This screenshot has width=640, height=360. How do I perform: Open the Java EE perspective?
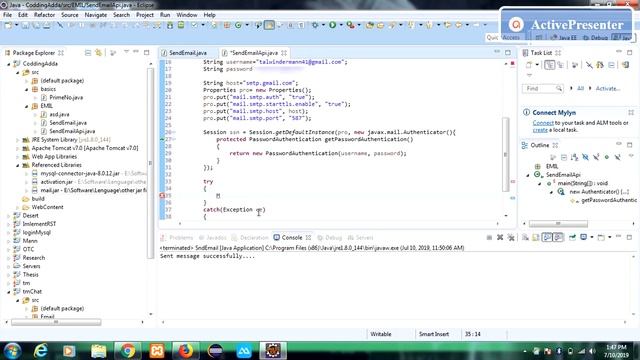pyautogui.click(x=564, y=38)
